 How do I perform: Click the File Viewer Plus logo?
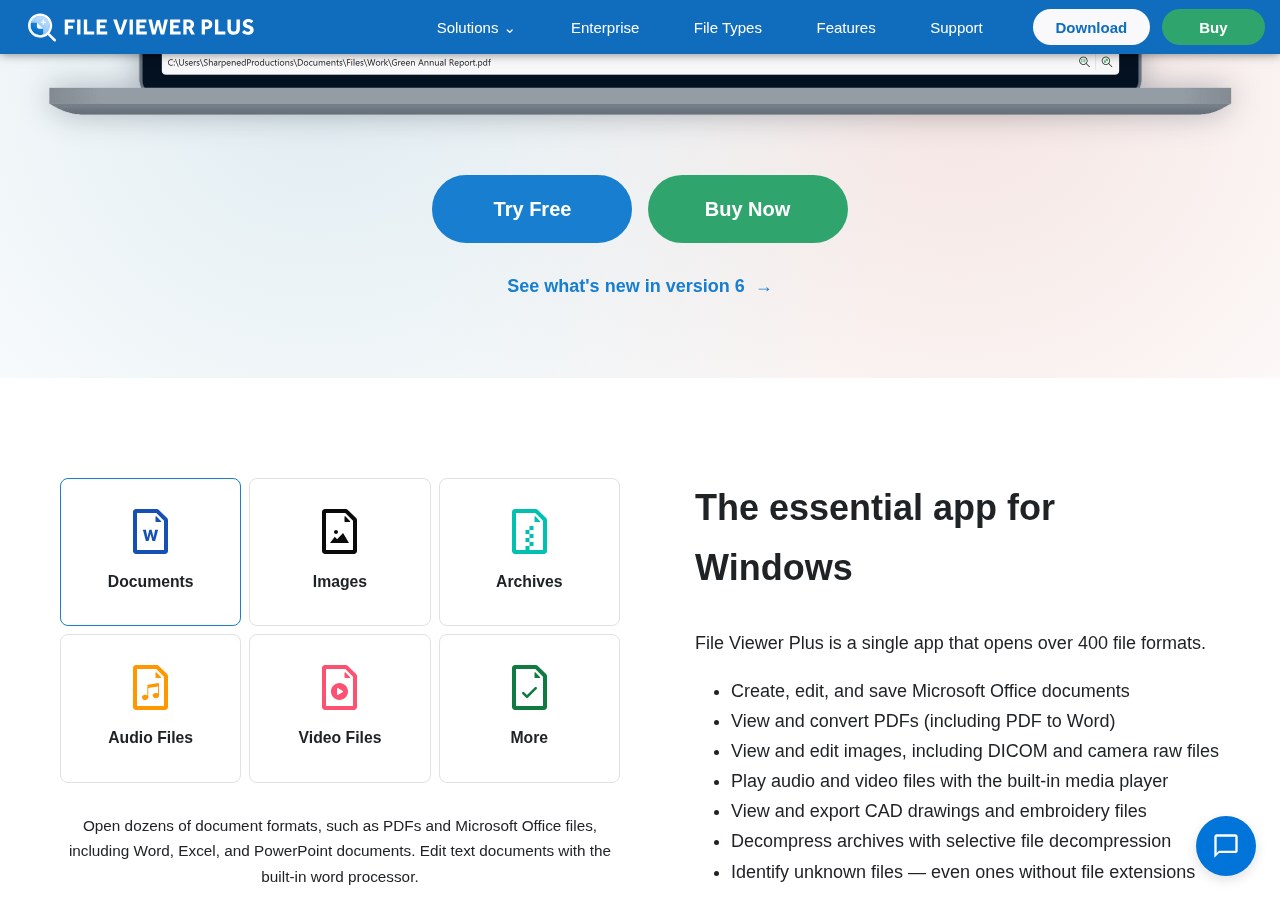click(141, 27)
